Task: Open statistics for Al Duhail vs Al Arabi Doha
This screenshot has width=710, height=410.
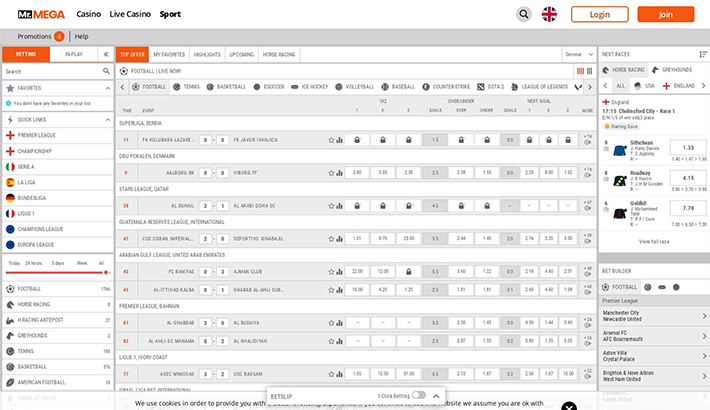Action: coord(339,206)
